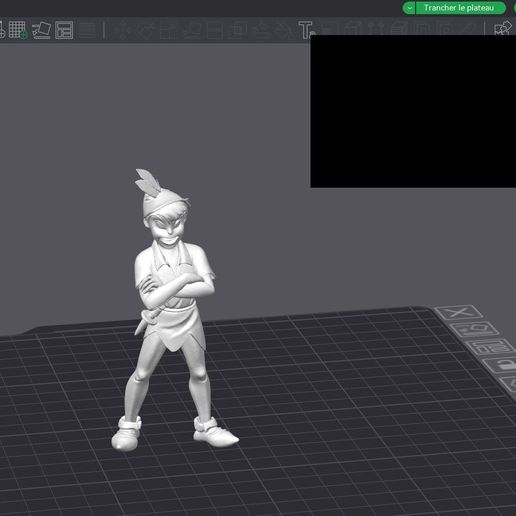Screen dimensions: 516x516
Task: Click the Trancher le plateau button
Action: [460, 8]
